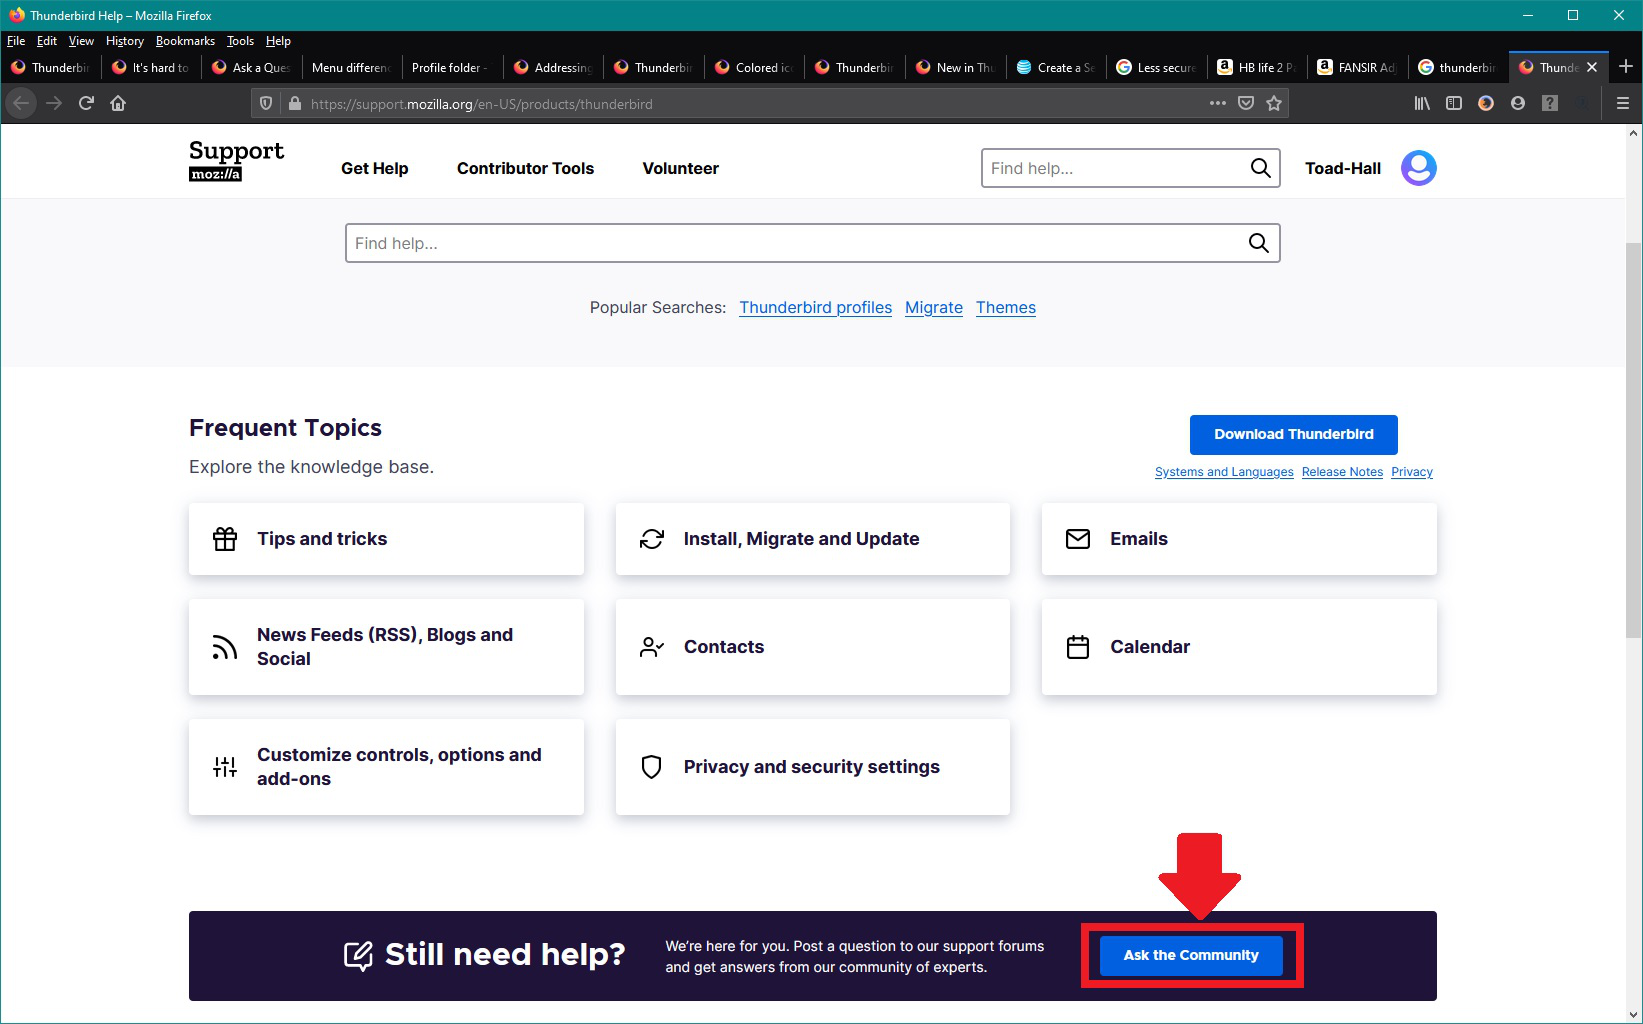1643x1024 pixels.
Task: Click the calendar icon on Calendar card
Action: click(x=1078, y=647)
